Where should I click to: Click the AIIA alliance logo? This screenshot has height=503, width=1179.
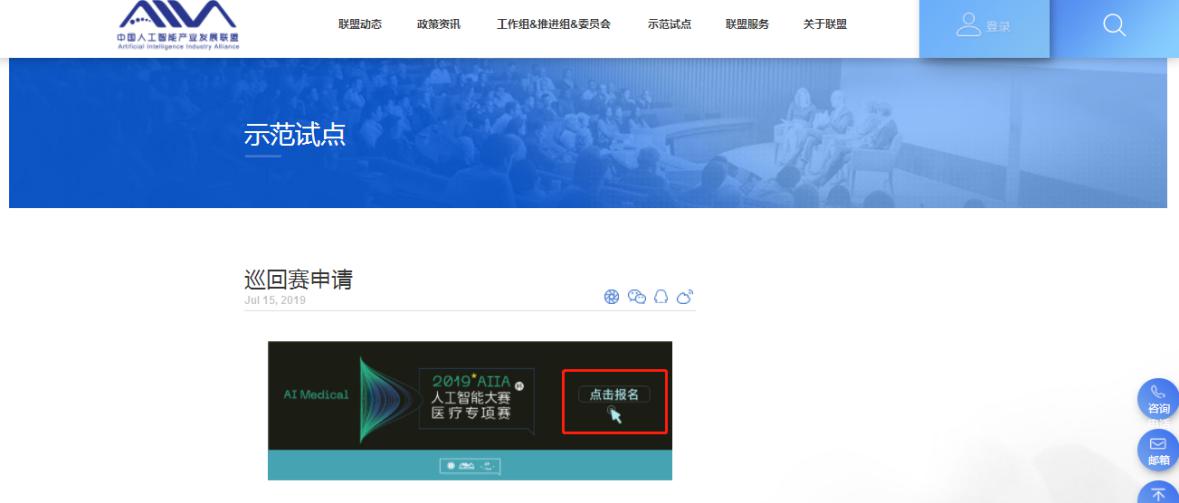178,25
